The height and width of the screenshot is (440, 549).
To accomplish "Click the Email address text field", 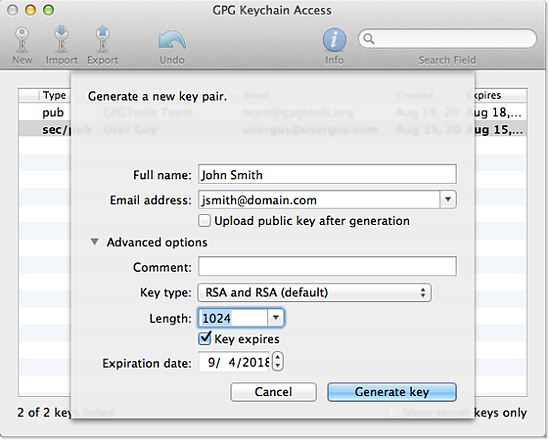I will pyautogui.click(x=319, y=200).
